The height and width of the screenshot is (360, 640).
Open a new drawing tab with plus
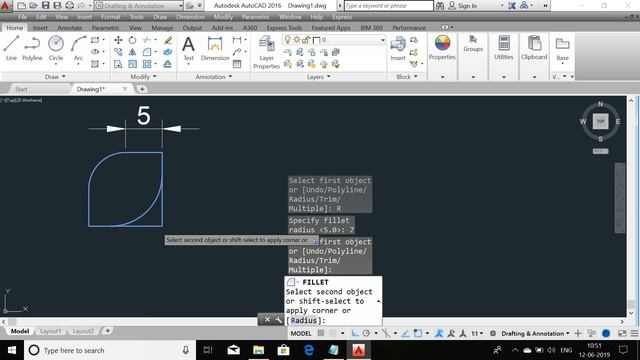[x=142, y=89]
